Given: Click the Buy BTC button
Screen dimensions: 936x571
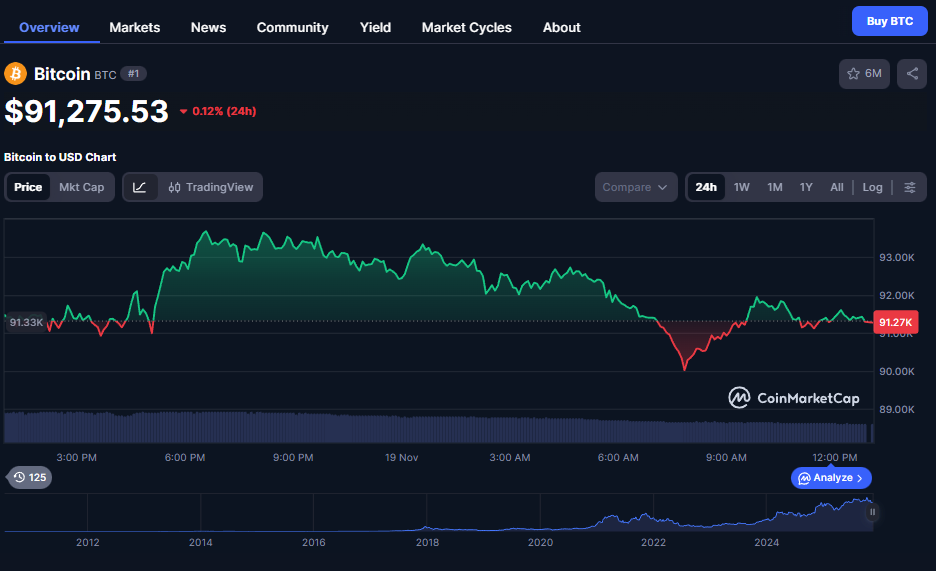Looking at the screenshot, I should (889, 21).
